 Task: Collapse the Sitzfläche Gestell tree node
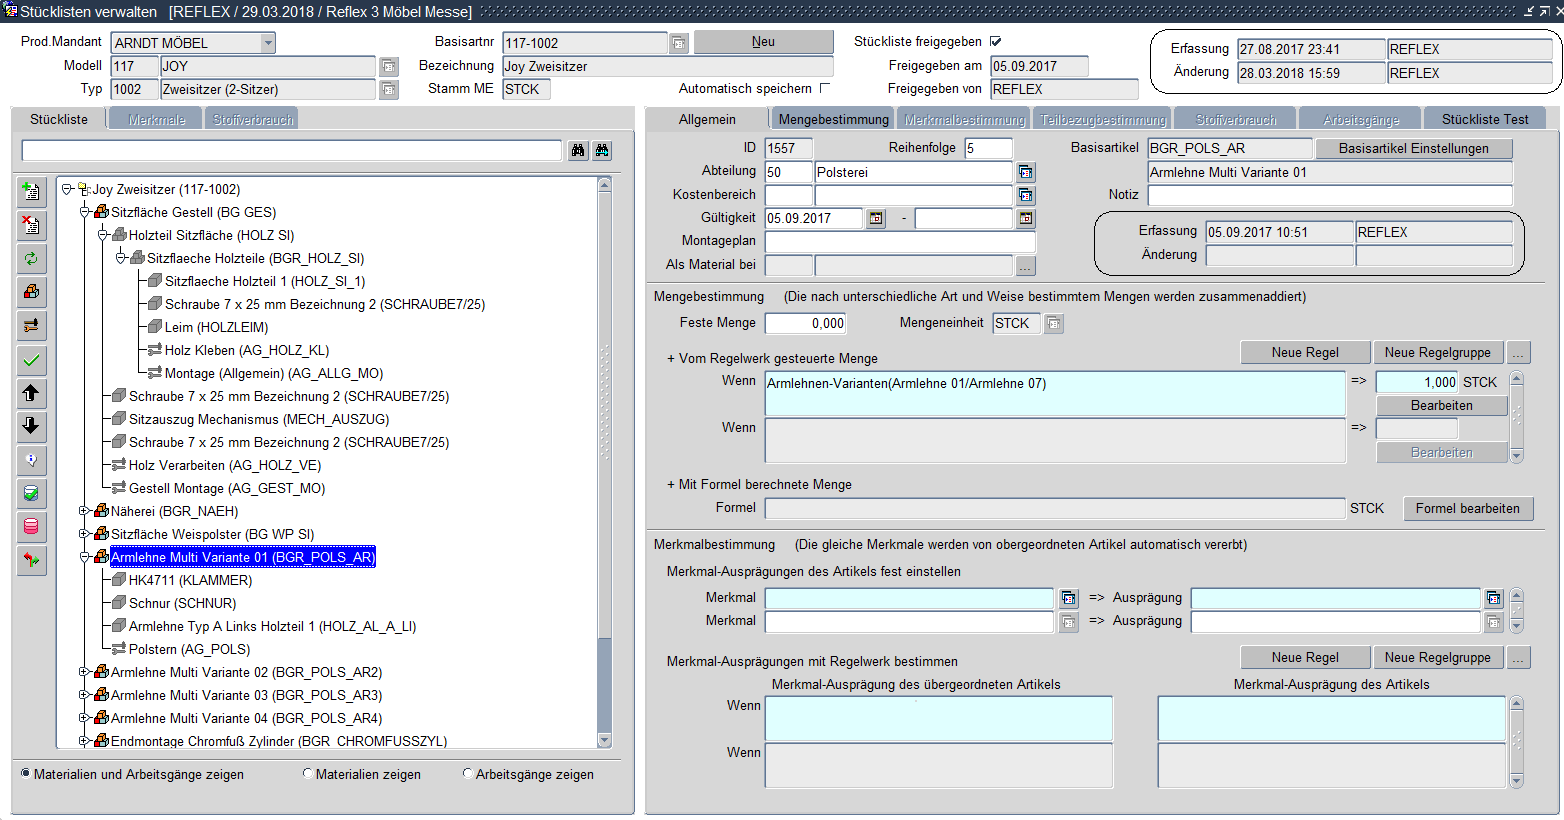click(x=85, y=212)
